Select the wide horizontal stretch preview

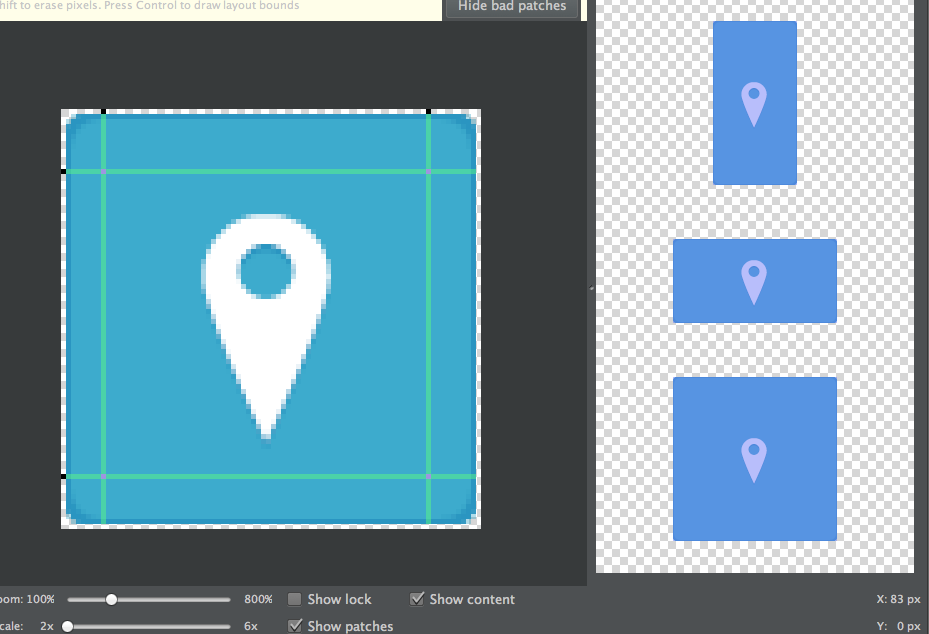click(755, 281)
